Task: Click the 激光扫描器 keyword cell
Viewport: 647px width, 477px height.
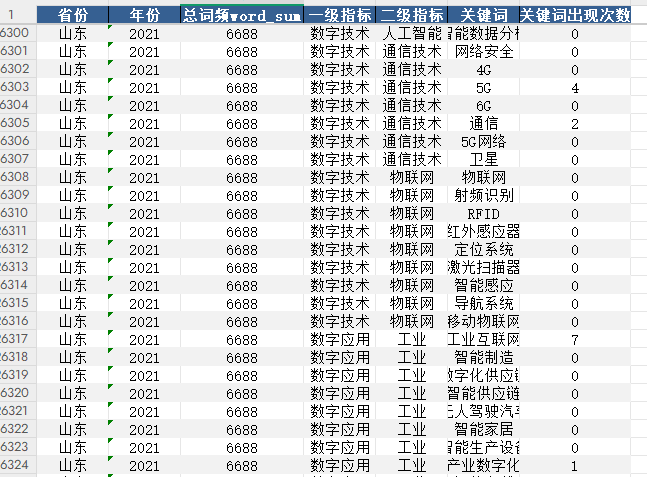Action: [x=483, y=267]
